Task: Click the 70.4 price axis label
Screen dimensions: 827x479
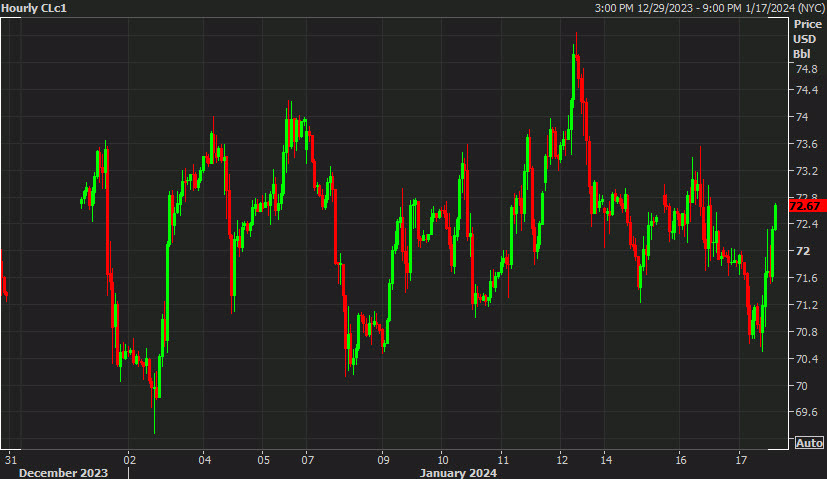Action: click(x=806, y=359)
